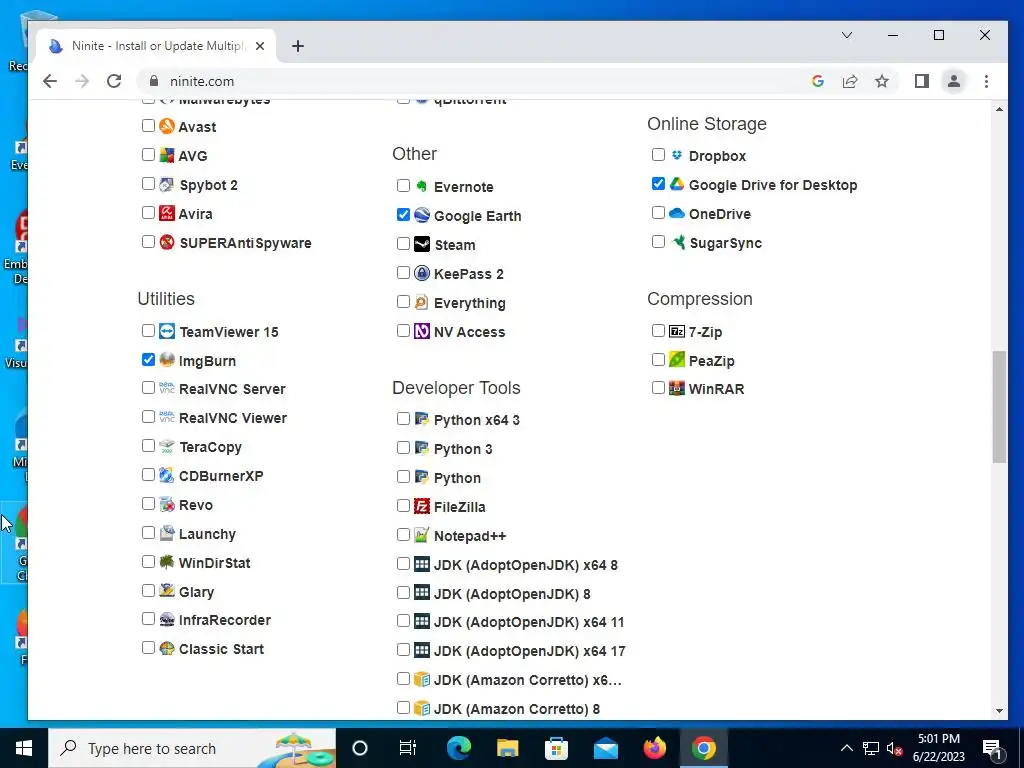Image resolution: width=1024 pixels, height=768 pixels.
Task: Open Chrome profile avatar
Action: click(x=953, y=82)
